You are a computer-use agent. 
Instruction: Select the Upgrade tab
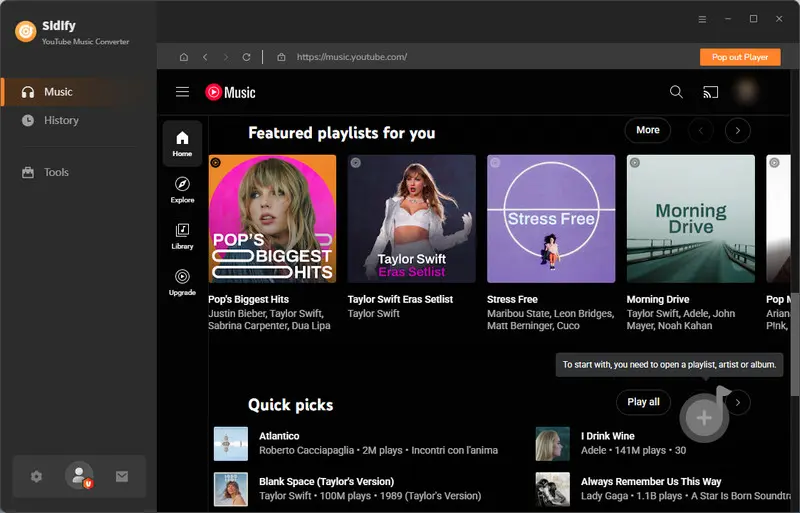click(182, 282)
